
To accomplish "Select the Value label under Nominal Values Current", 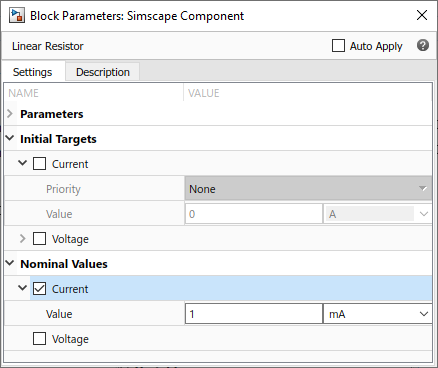I will (x=59, y=314).
